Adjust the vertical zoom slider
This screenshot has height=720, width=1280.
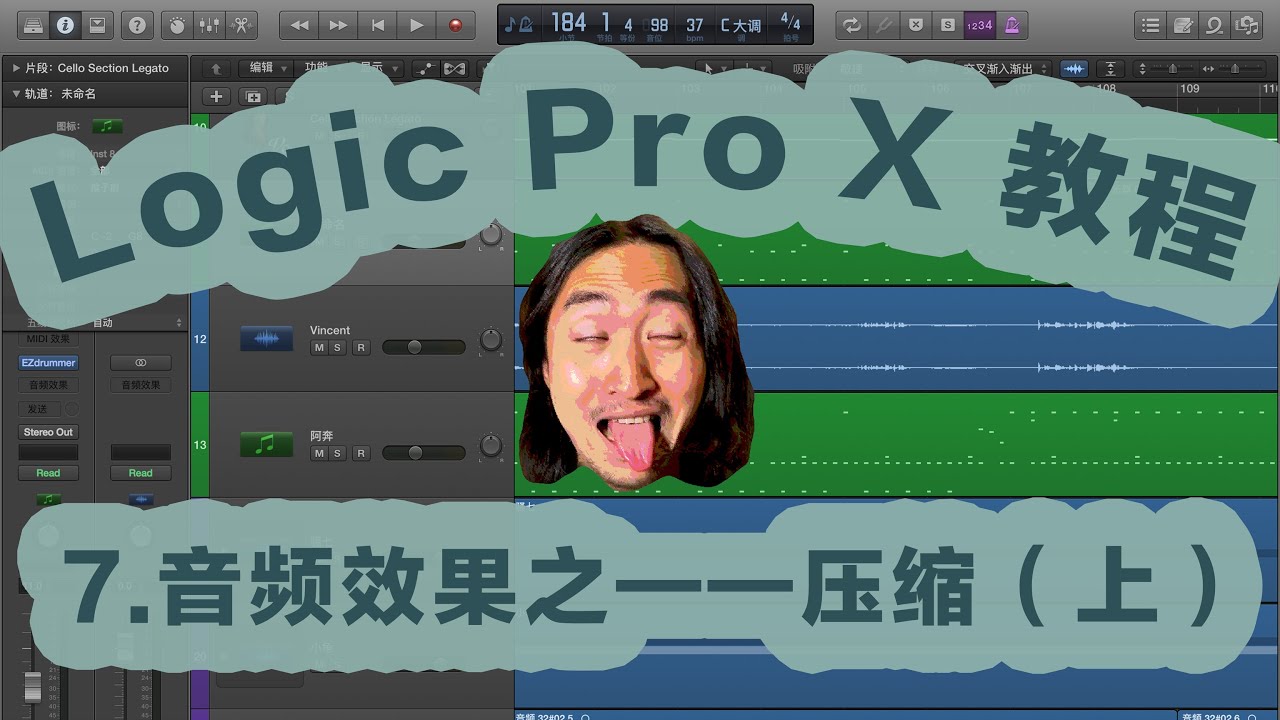pos(1171,69)
